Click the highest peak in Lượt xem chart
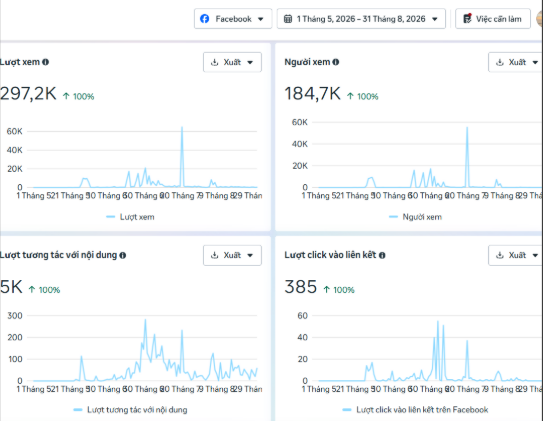 tap(182, 127)
